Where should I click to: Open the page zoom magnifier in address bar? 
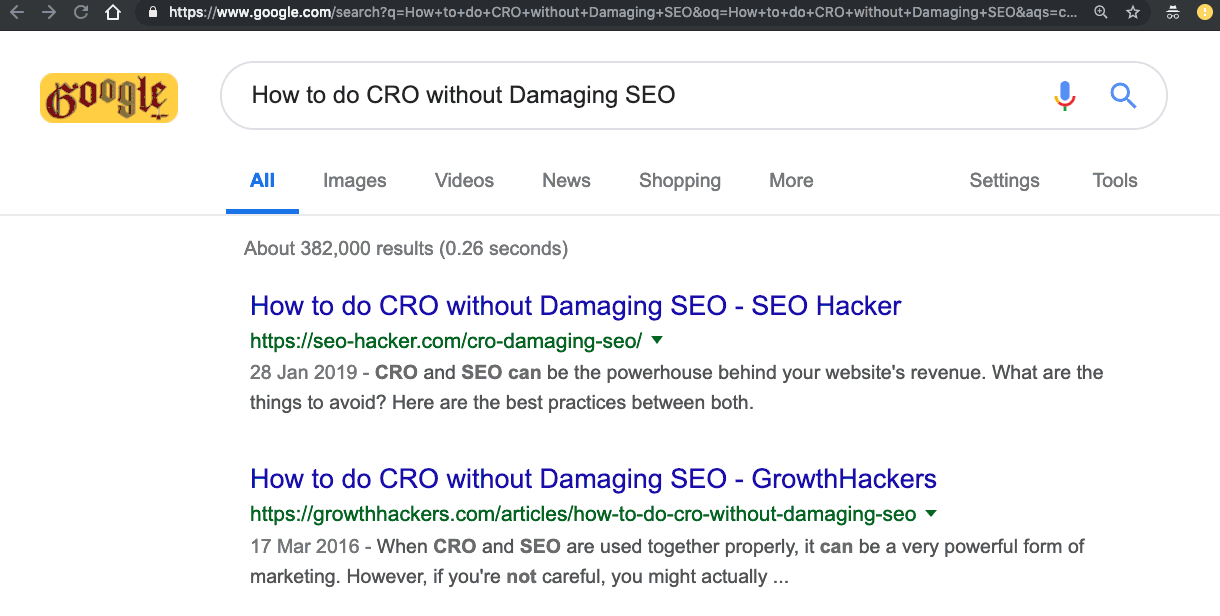click(x=1100, y=13)
